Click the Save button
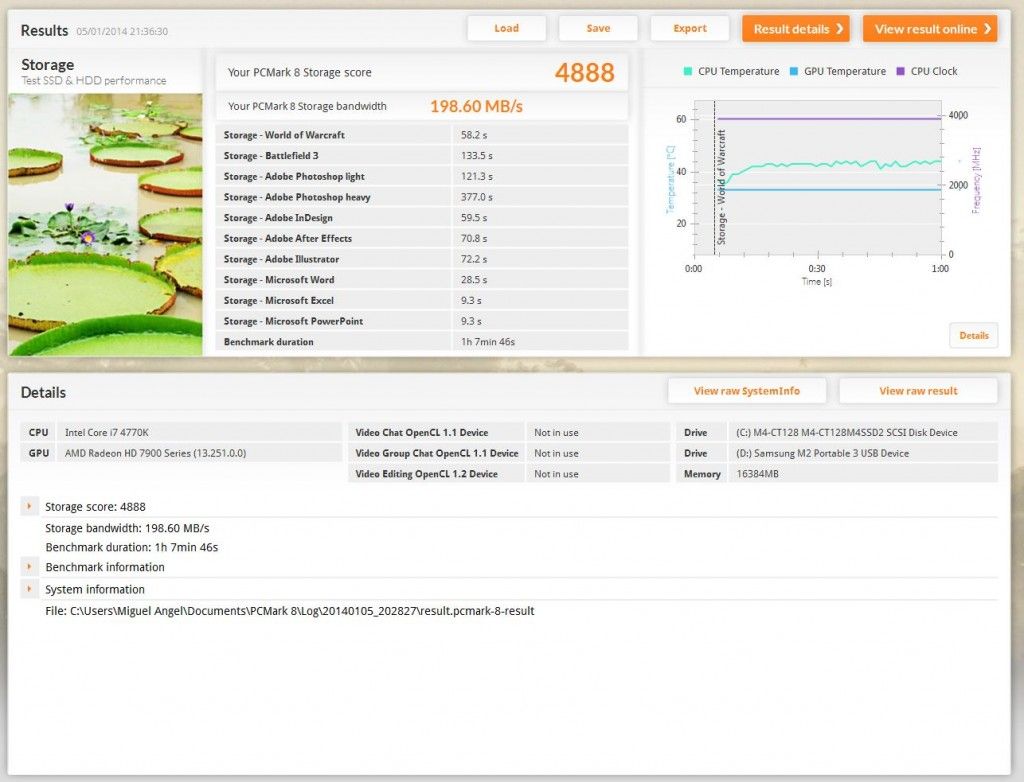This screenshot has width=1024, height=782. coord(598,29)
